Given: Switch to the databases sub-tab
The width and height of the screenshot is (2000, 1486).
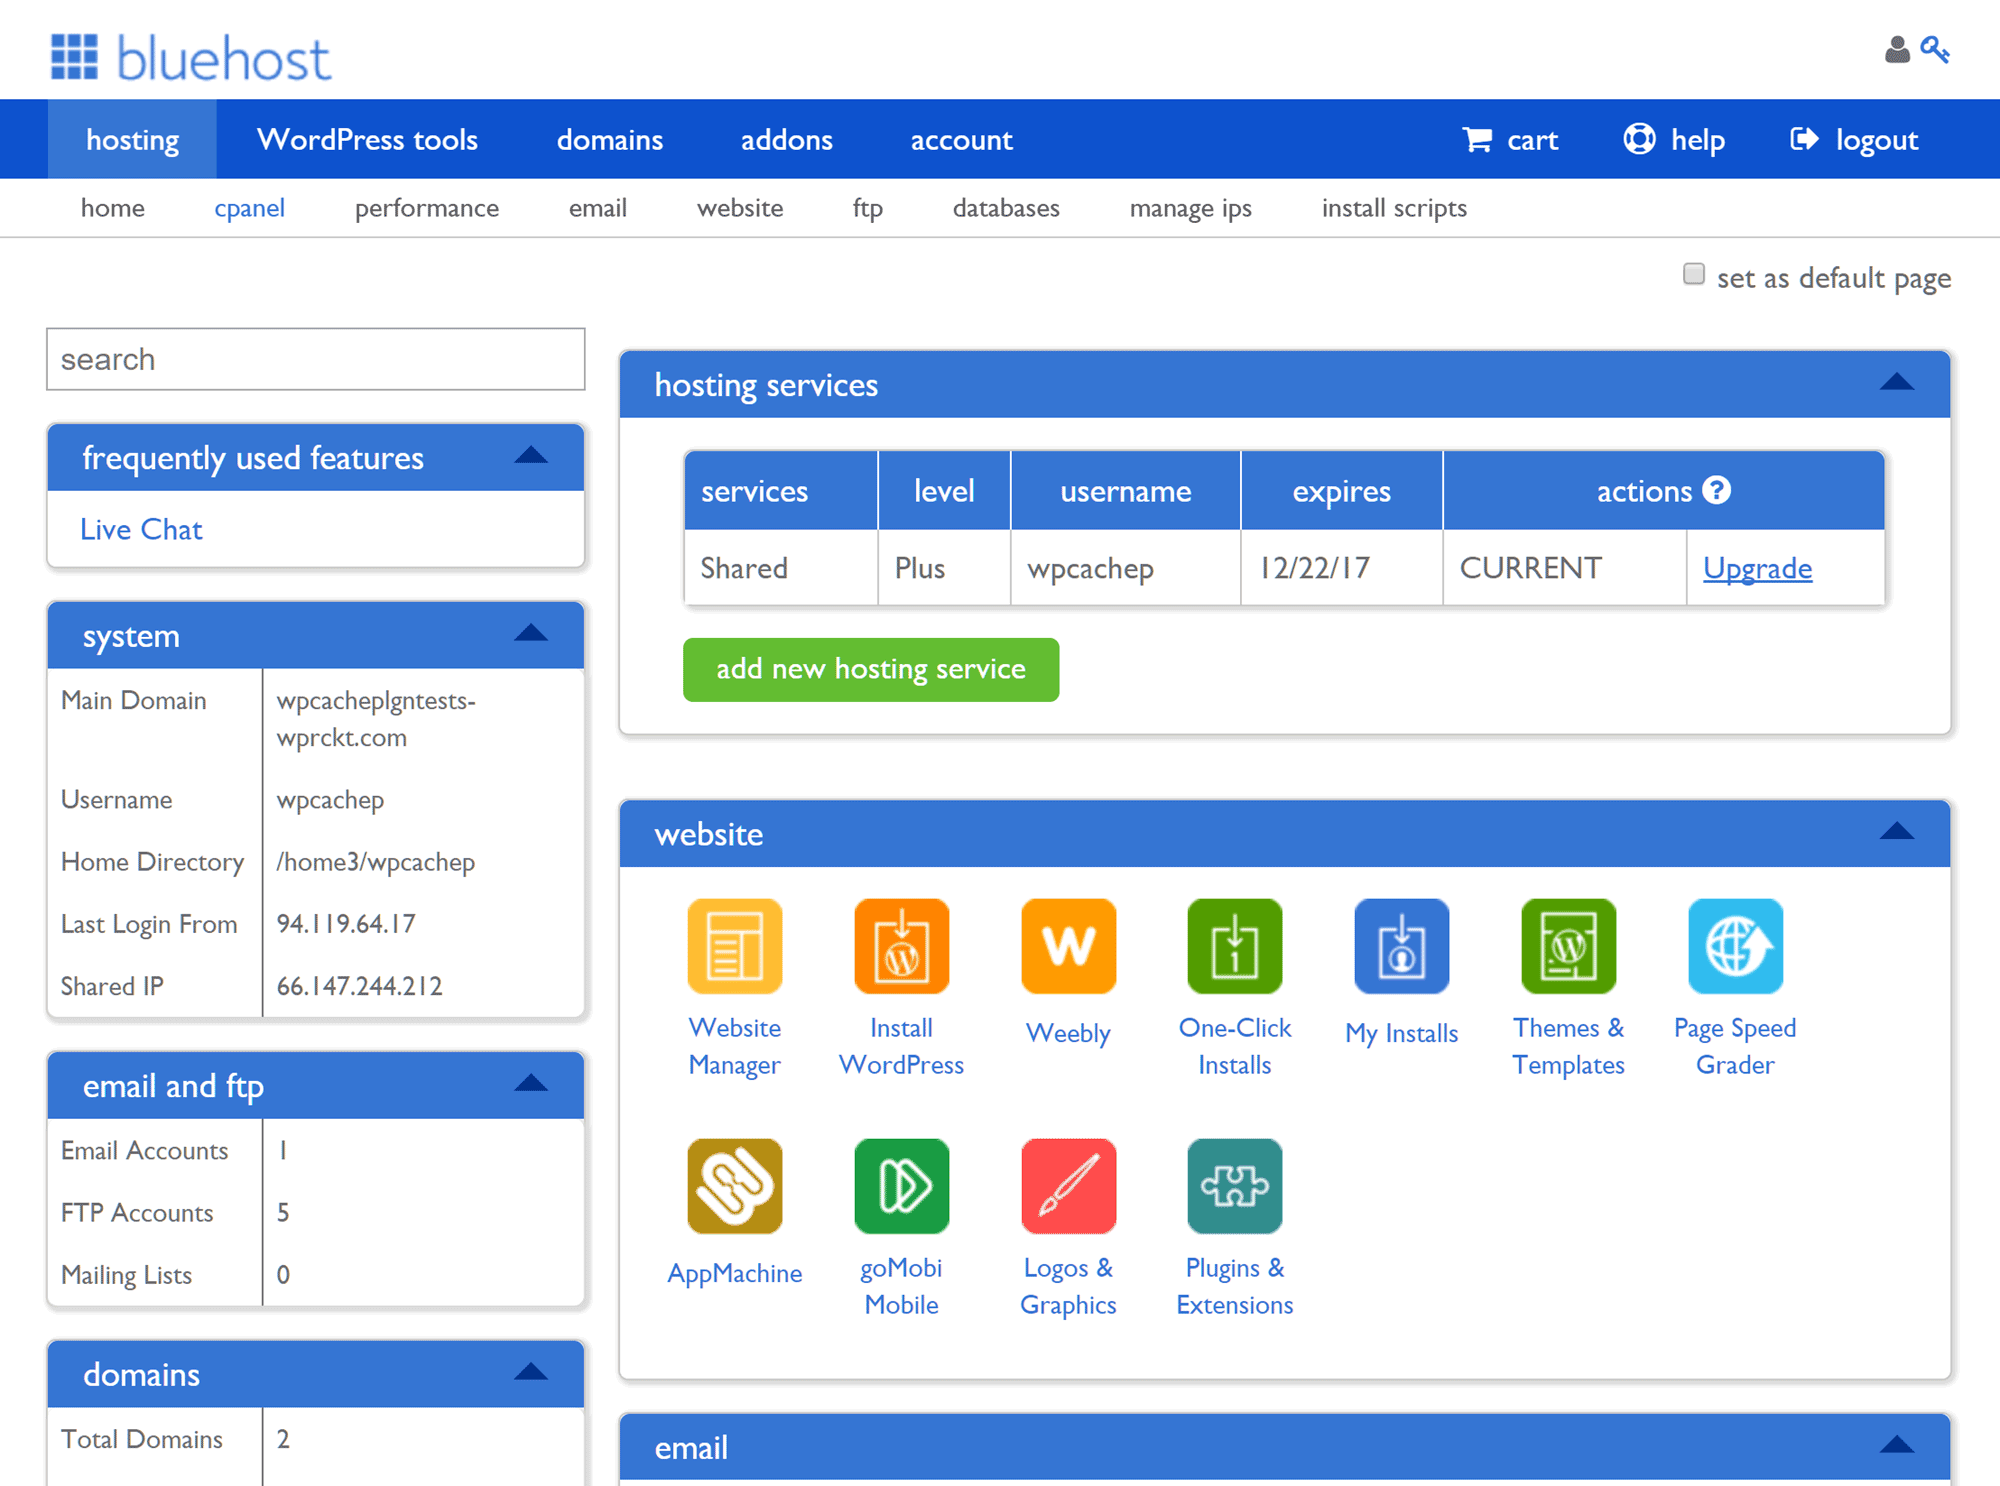Looking at the screenshot, I should click(x=1006, y=208).
